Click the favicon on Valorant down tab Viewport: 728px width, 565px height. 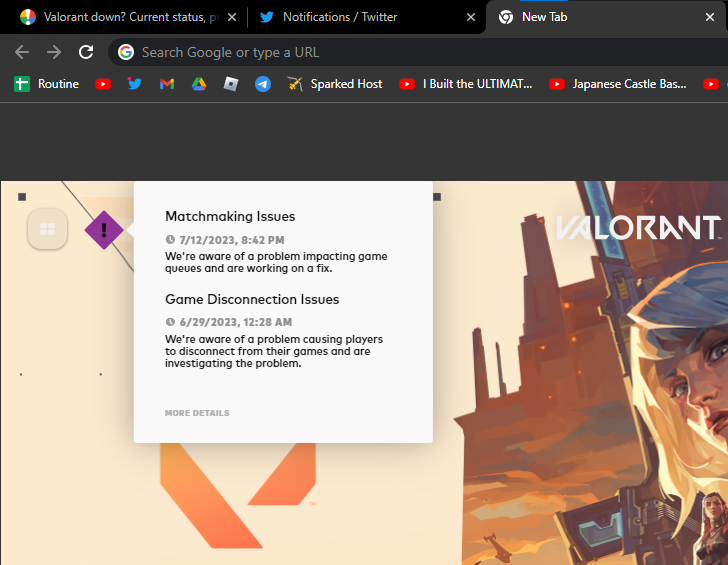tap(28, 17)
